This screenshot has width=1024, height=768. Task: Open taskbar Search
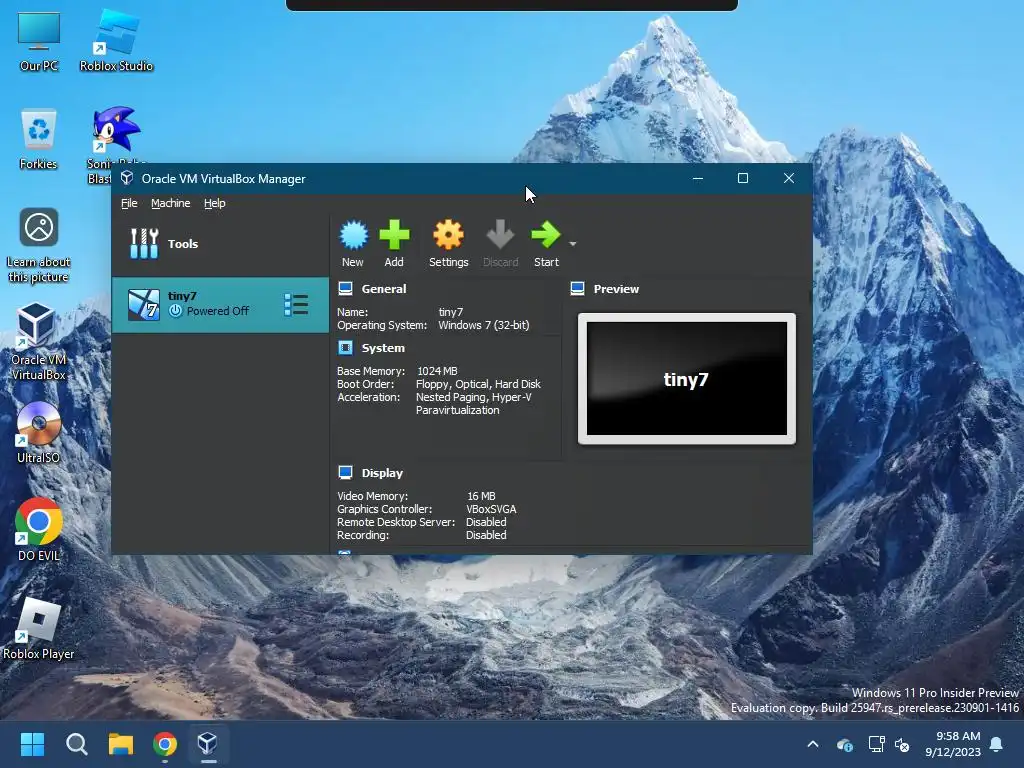coord(76,744)
